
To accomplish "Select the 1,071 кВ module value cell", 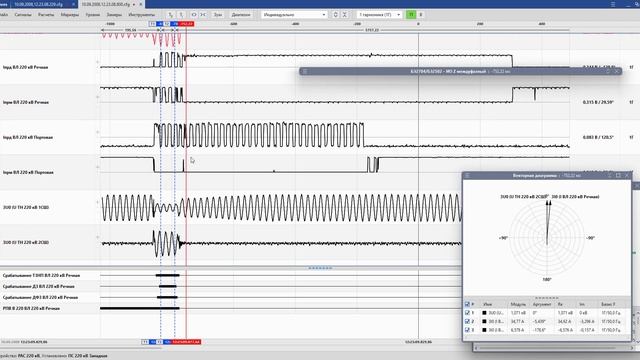I will (518, 313).
